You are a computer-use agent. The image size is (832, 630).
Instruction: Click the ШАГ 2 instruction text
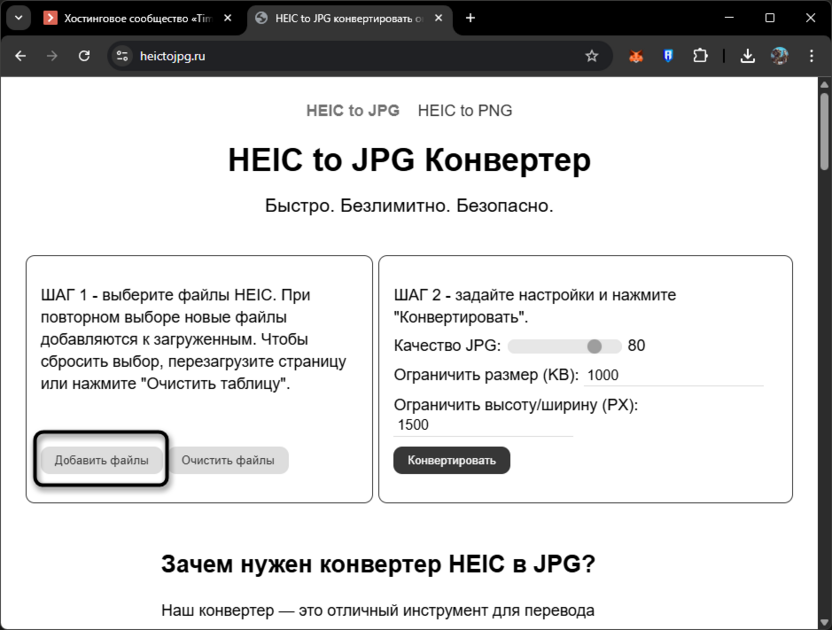(535, 306)
